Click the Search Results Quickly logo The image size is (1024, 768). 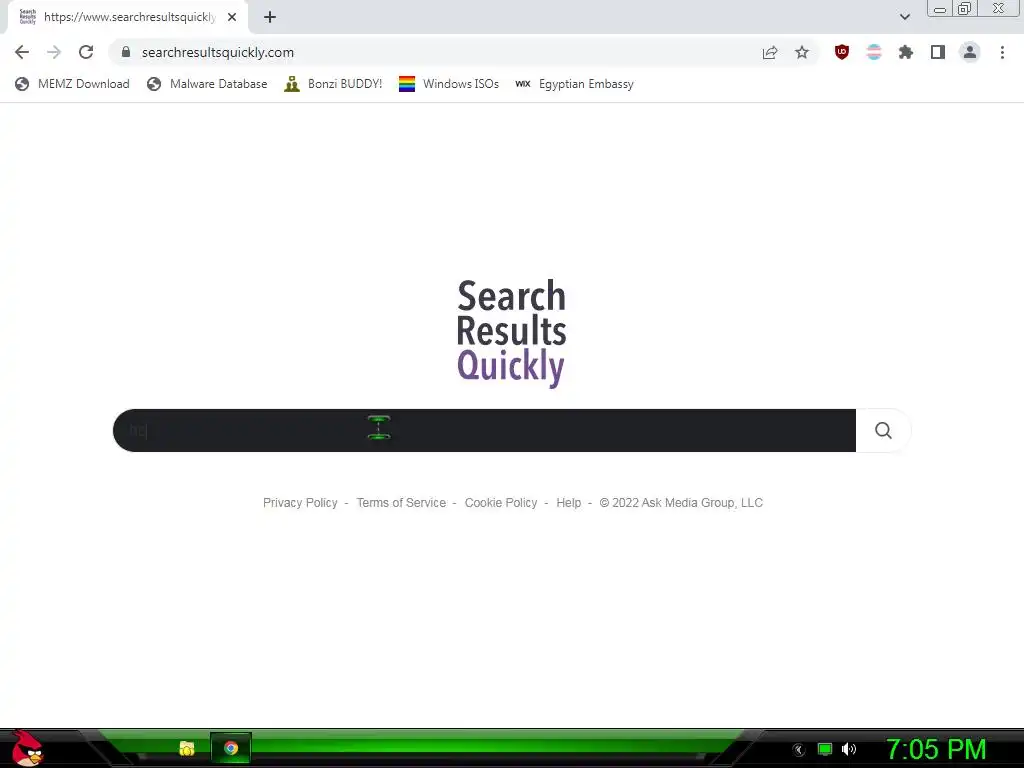click(x=511, y=333)
